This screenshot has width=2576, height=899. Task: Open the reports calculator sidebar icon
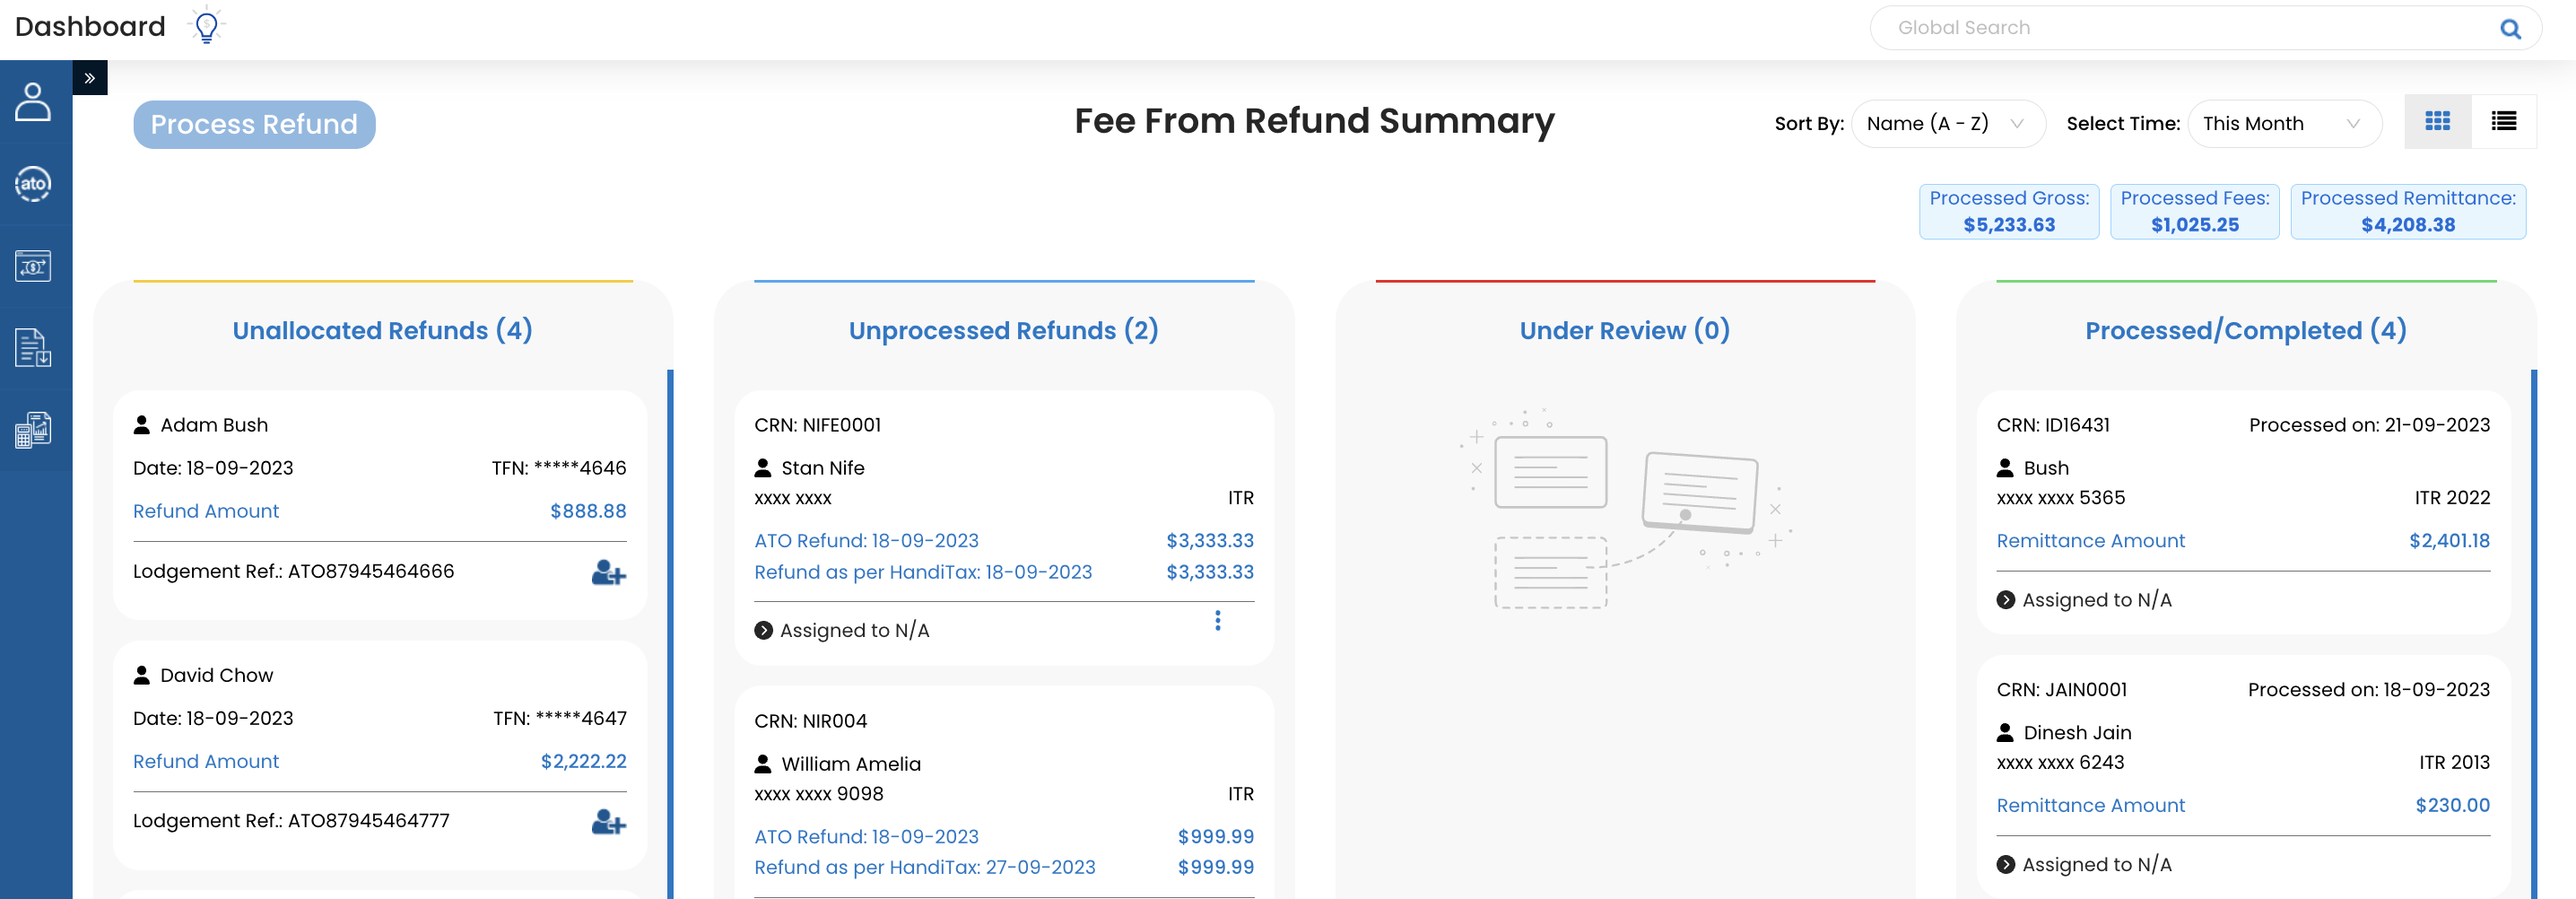coord(33,430)
